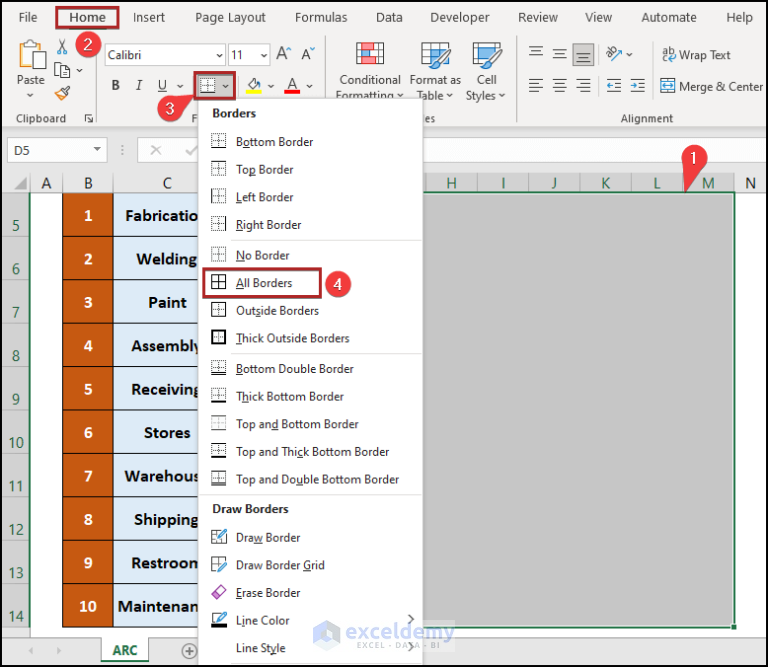Click the Increase Font Size icon
768x667 pixels.
click(284, 53)
